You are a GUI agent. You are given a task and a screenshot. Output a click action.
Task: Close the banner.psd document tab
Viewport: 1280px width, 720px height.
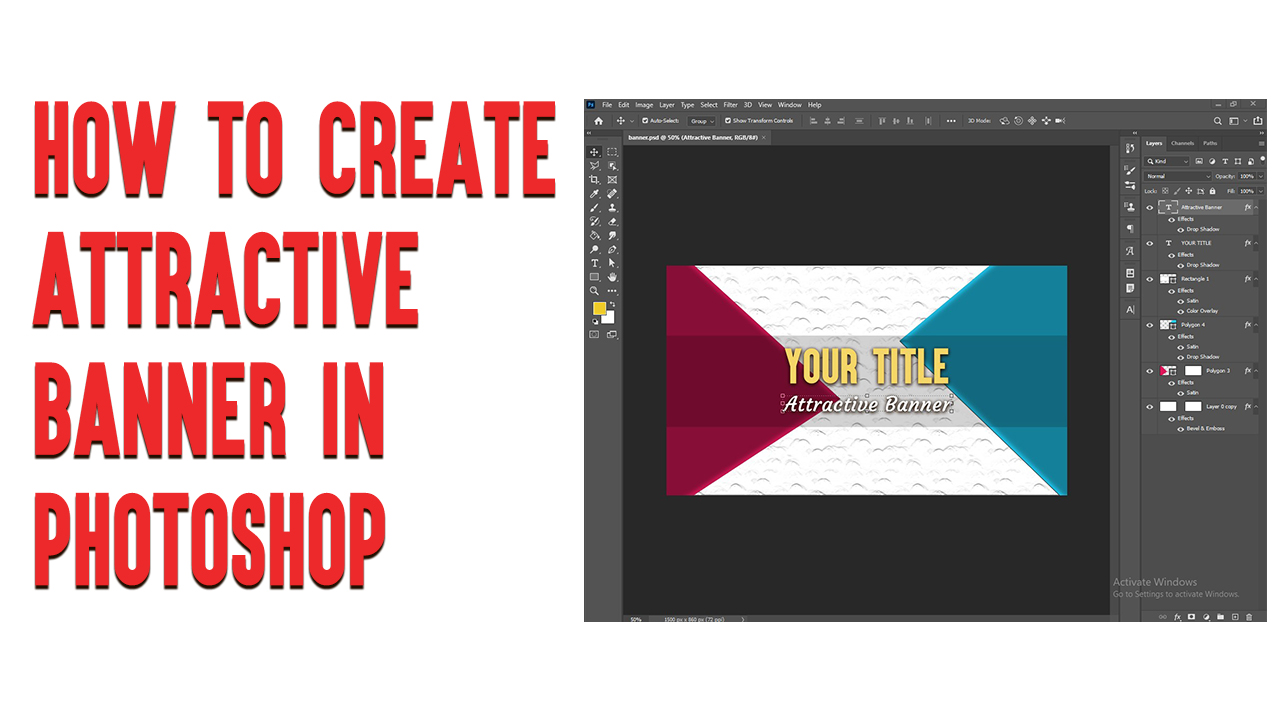point(763,138)
